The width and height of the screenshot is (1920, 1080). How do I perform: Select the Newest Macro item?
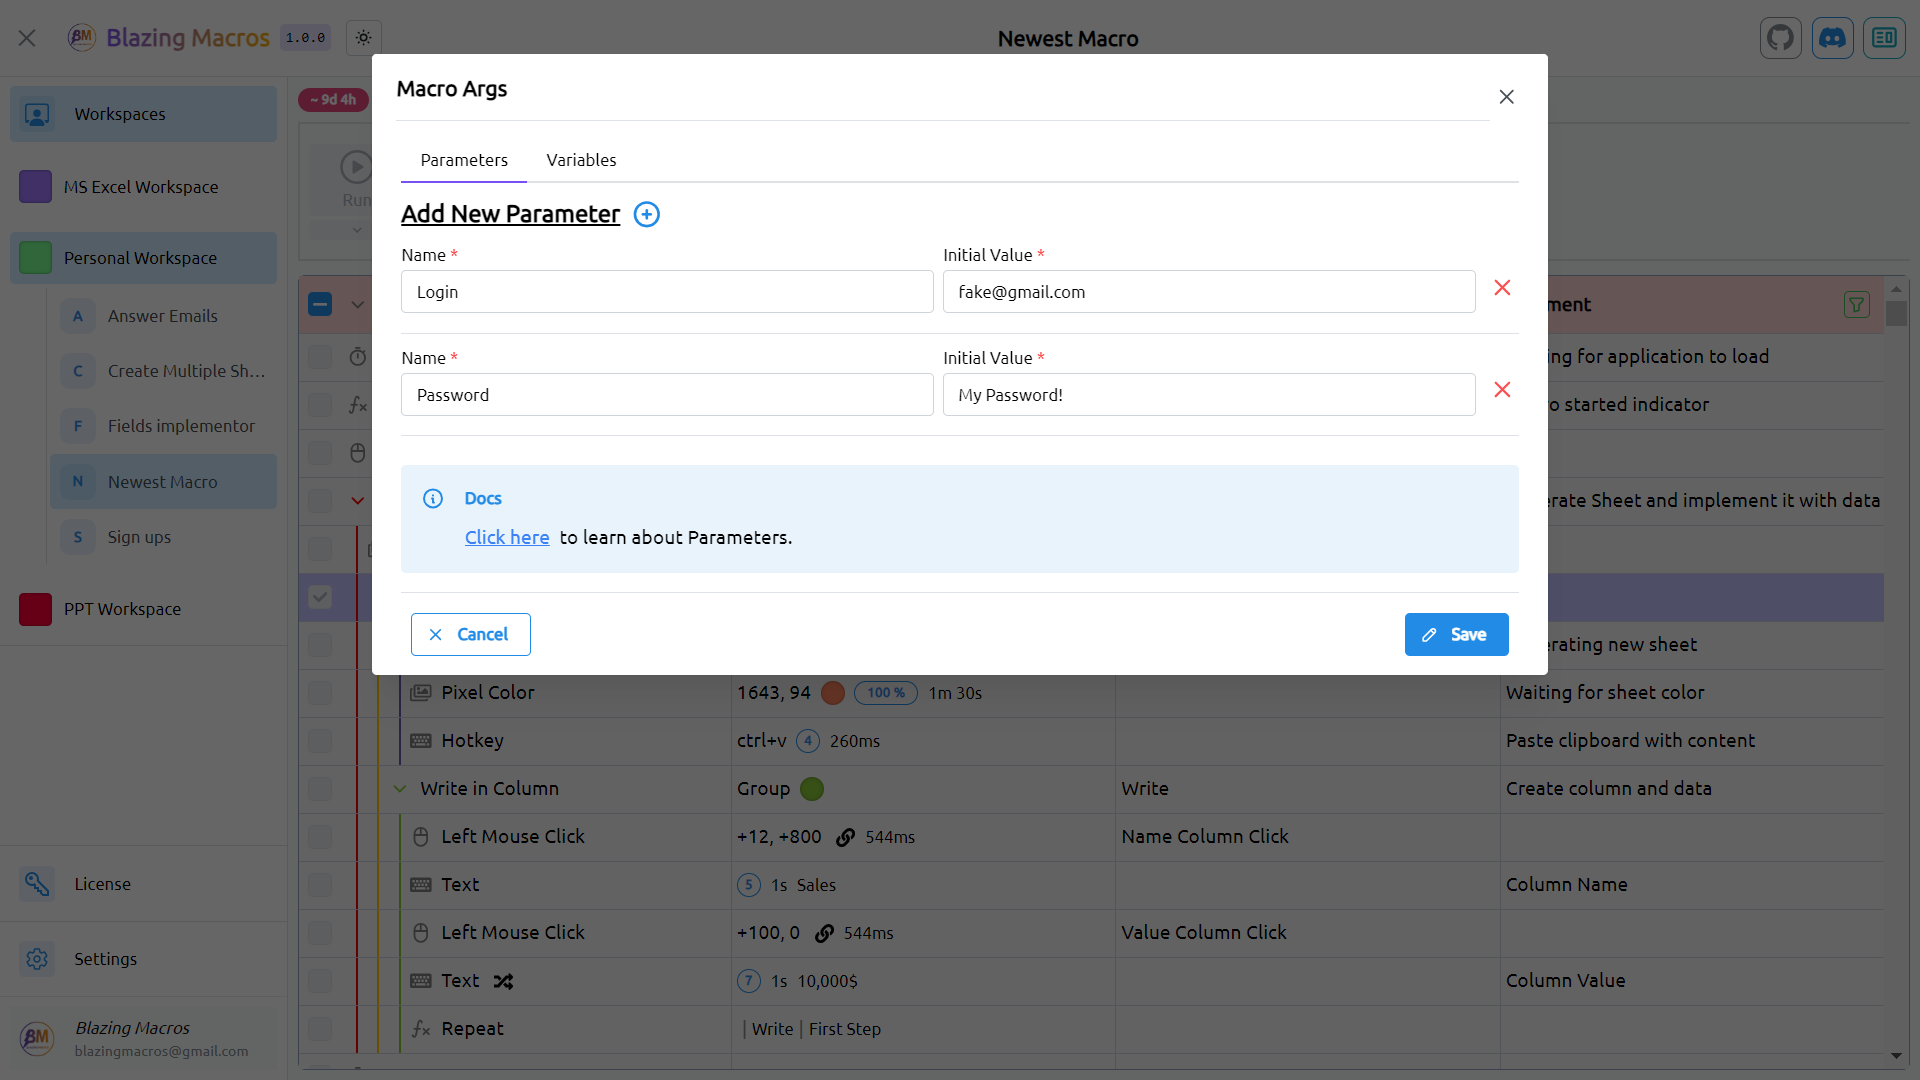click(163, 482)
